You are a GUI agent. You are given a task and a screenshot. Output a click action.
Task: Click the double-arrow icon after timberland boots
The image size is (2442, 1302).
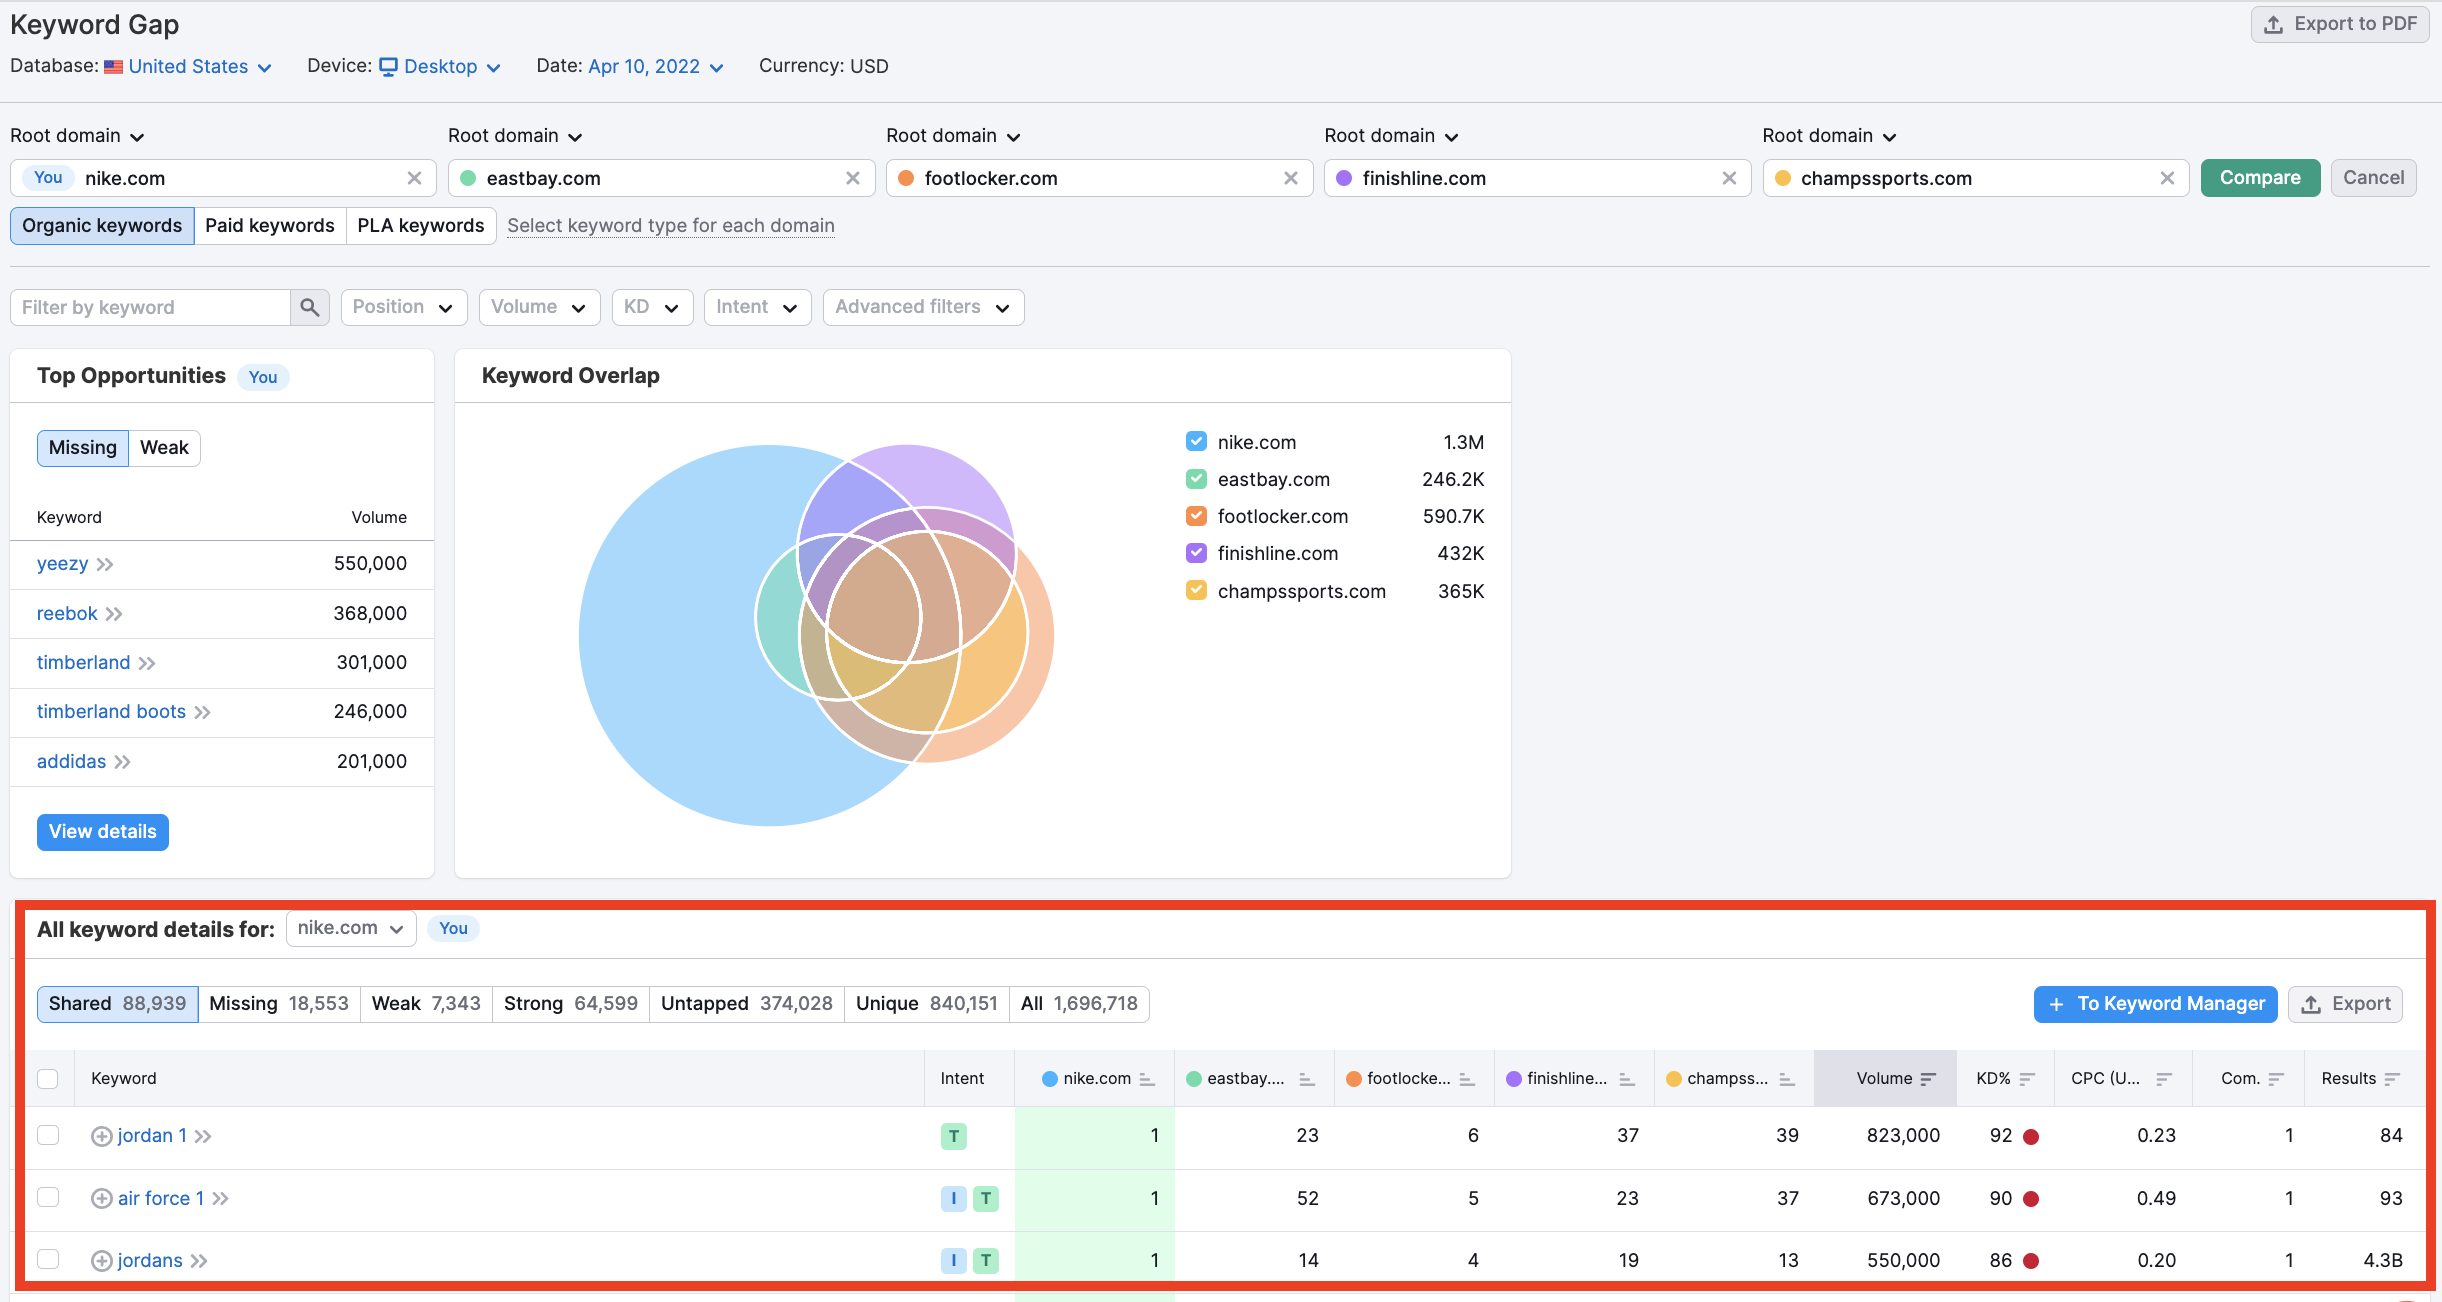(202, 712)
